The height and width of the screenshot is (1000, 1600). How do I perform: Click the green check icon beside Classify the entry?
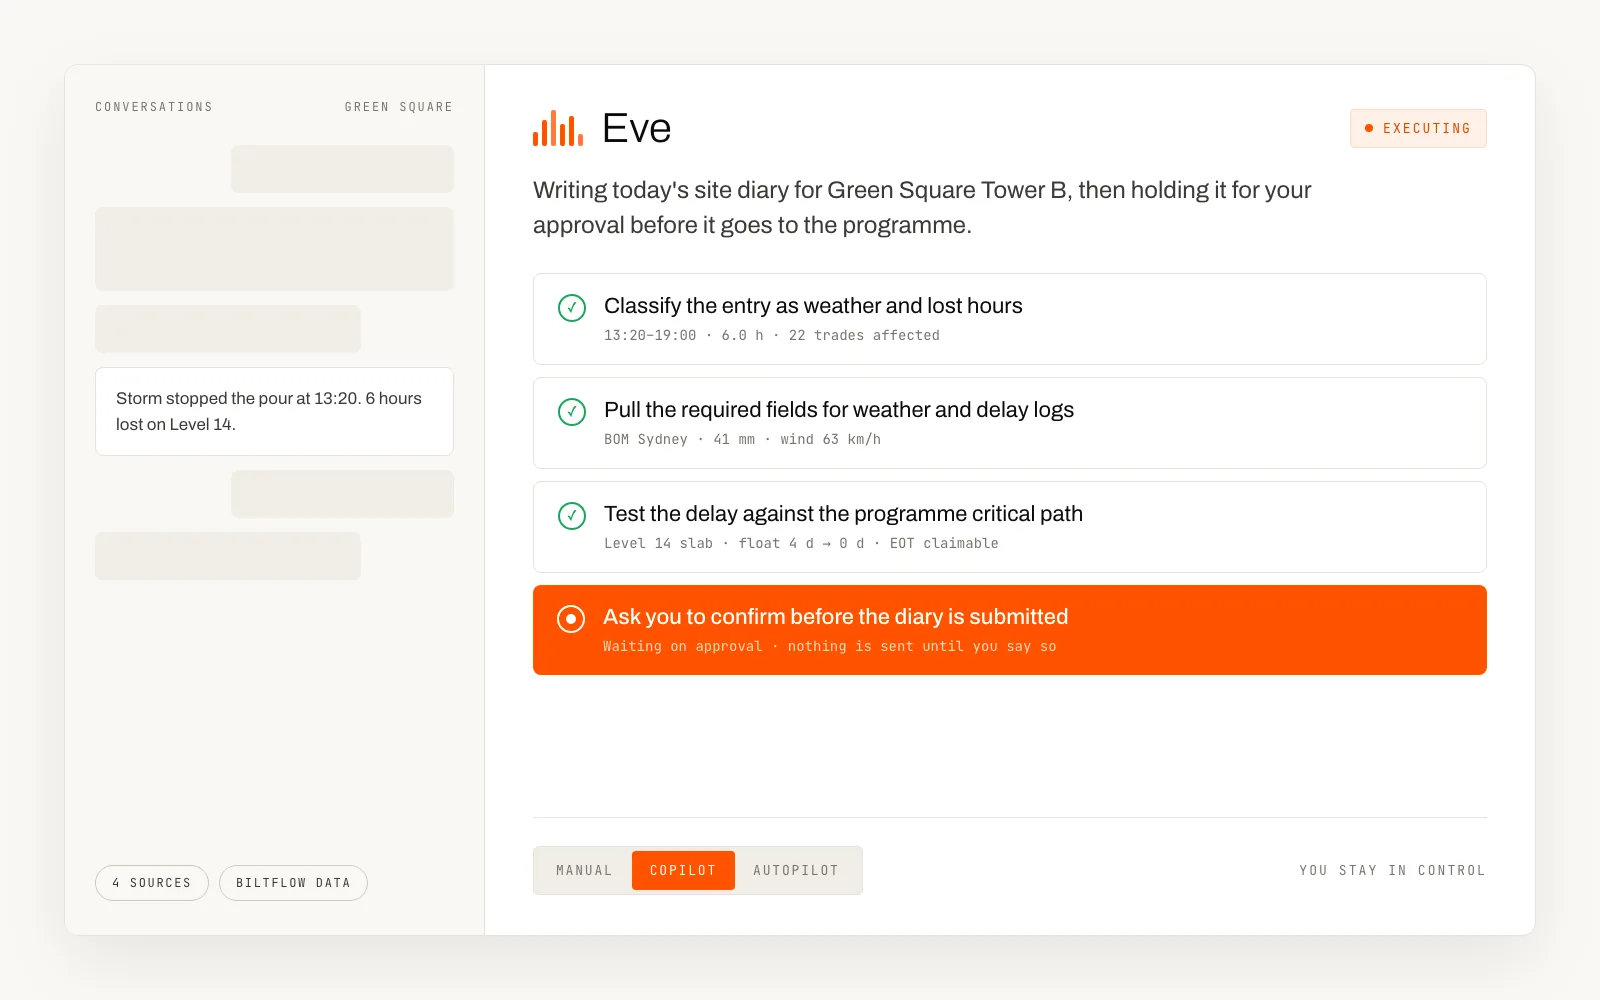[x=572, y=308]
